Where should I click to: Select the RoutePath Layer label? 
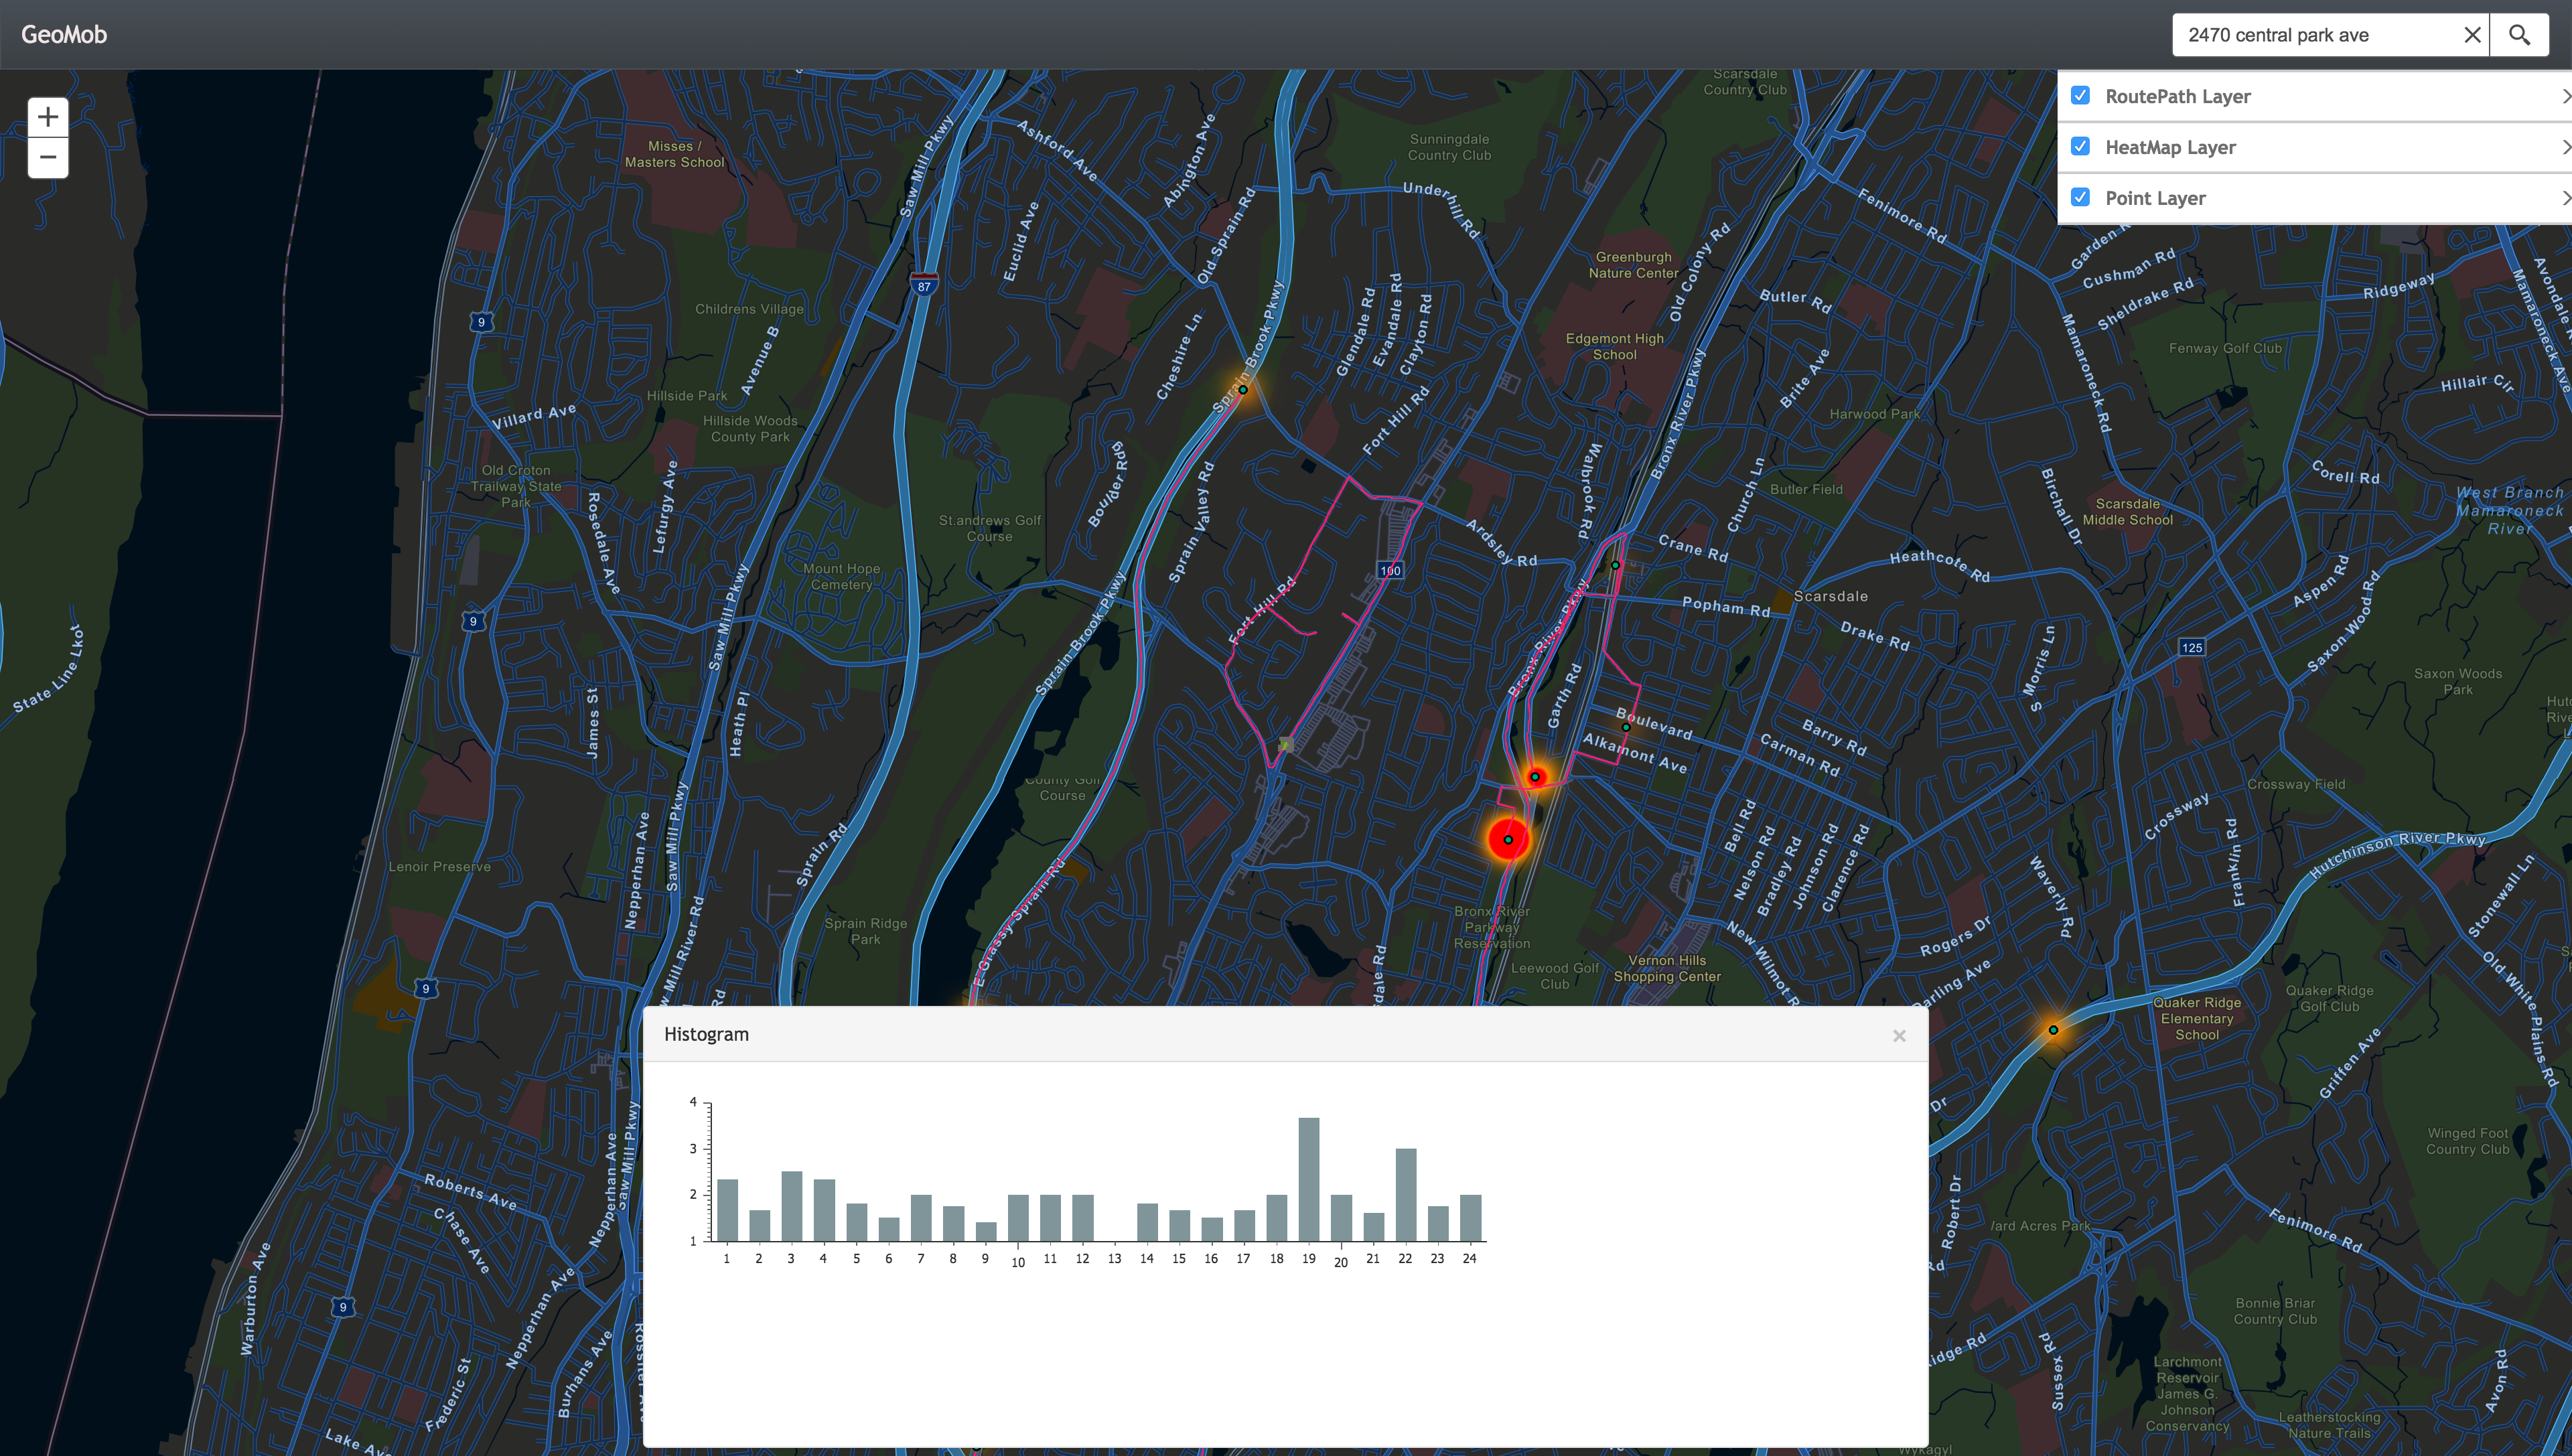[2177, 96]
